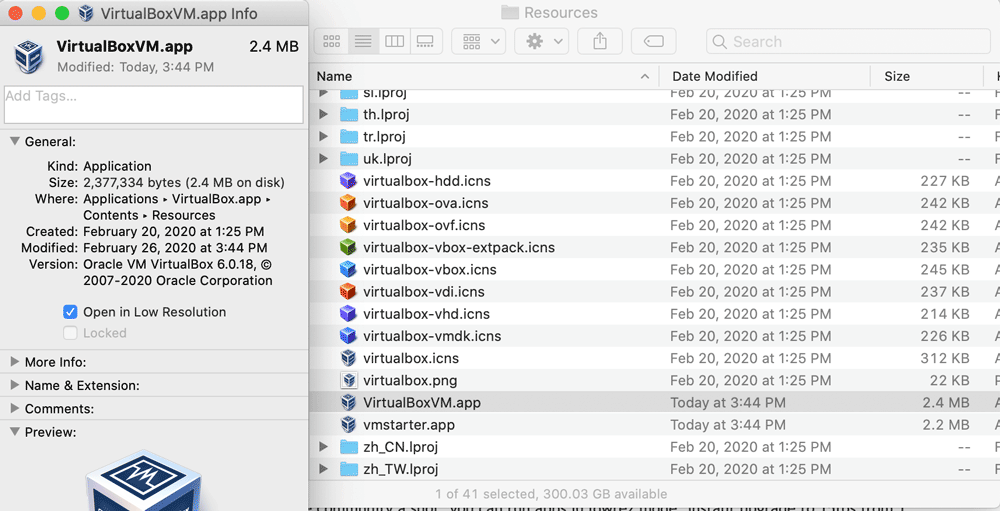The width and height of the screenshot is (1000, 511).
Task: Uncheck Open in Low Resolution
Action: [x=70, y=312]
